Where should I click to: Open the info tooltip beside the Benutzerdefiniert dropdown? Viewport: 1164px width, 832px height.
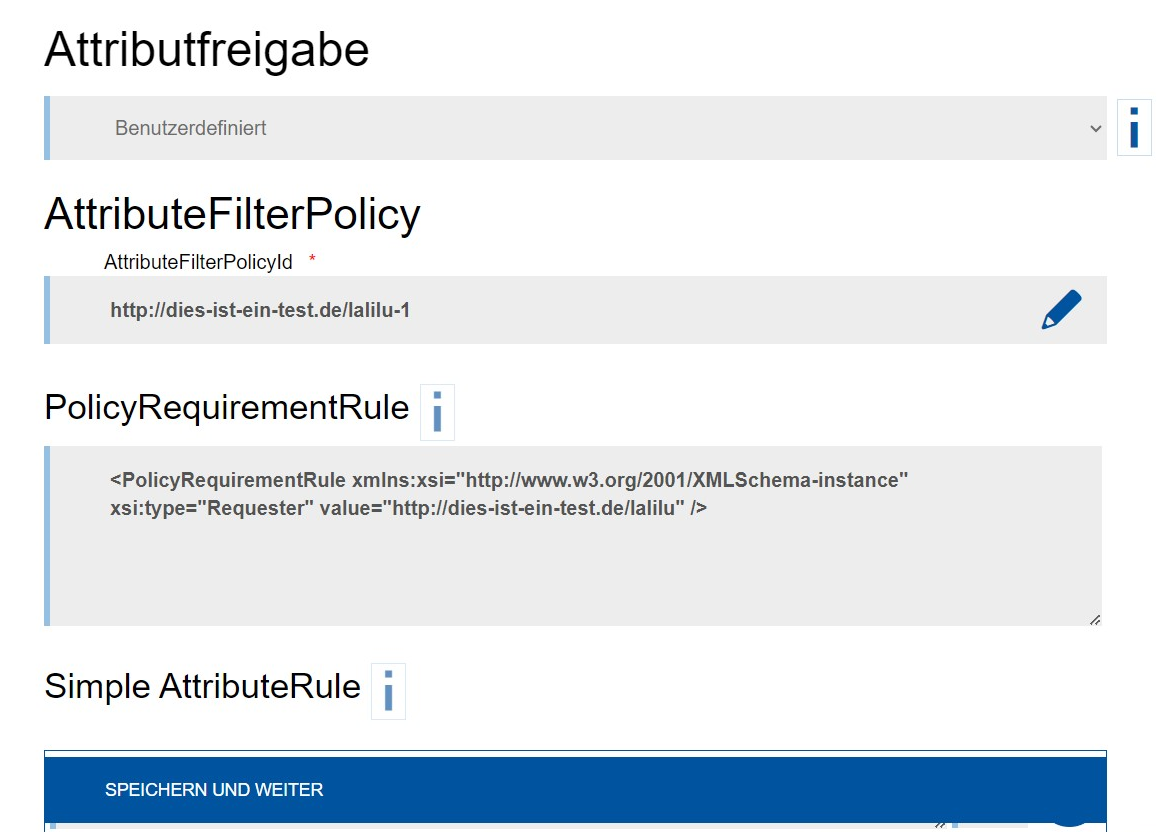click(x=1133, y=127)
